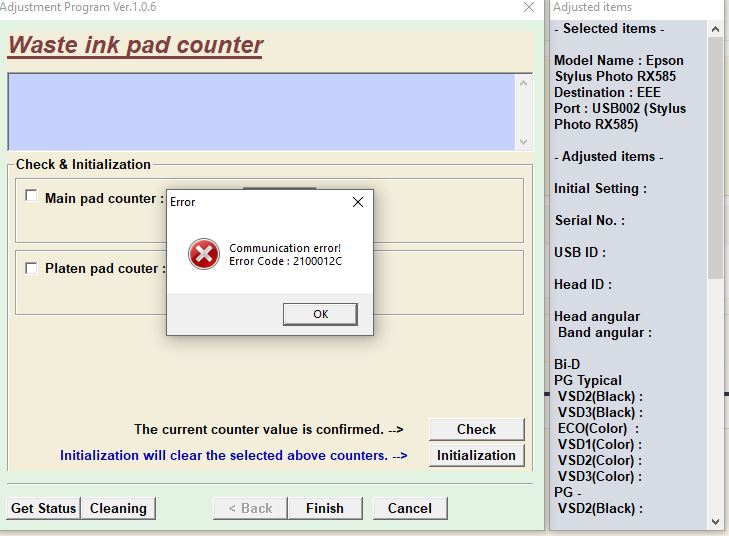Close the Error dialog with X
The image size is (729, 536).
[x=358, y=202]
